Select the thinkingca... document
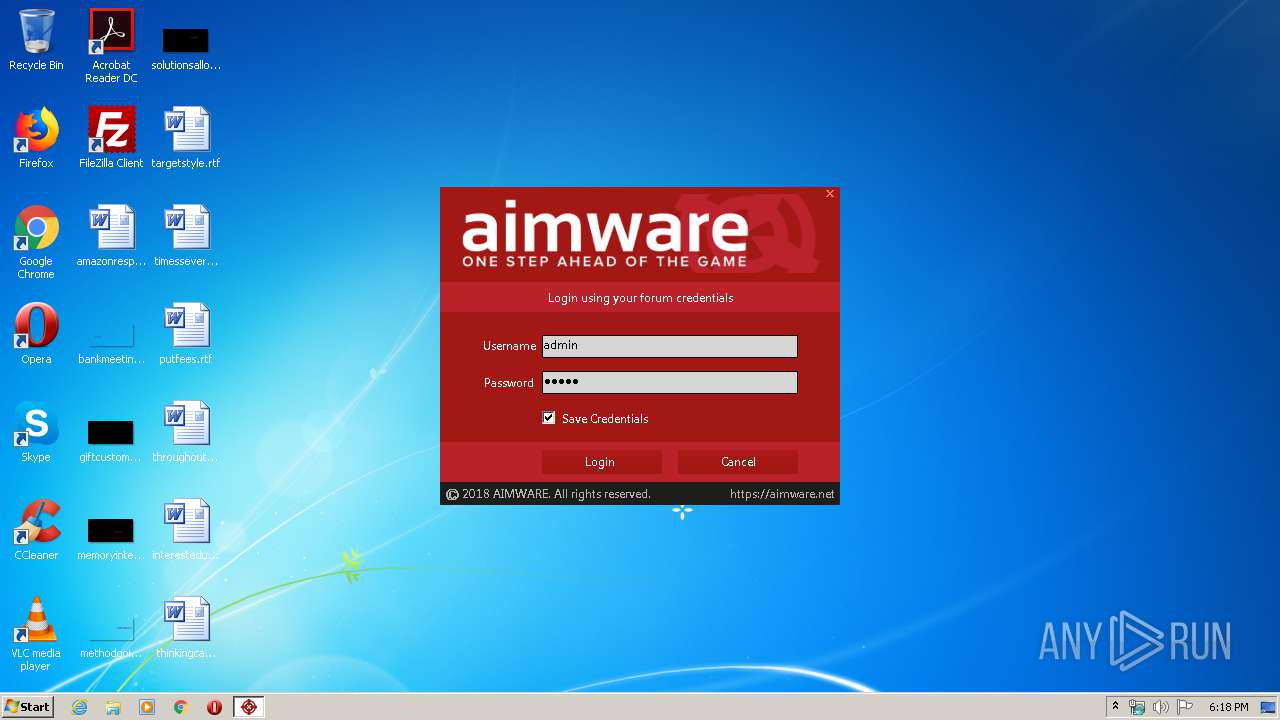 coord(186,628)
